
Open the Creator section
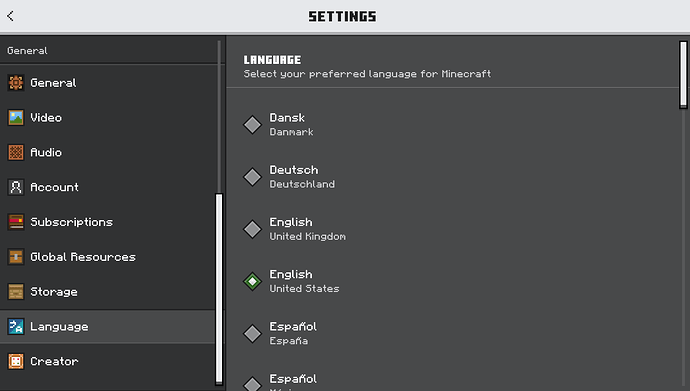coord(107,361)
